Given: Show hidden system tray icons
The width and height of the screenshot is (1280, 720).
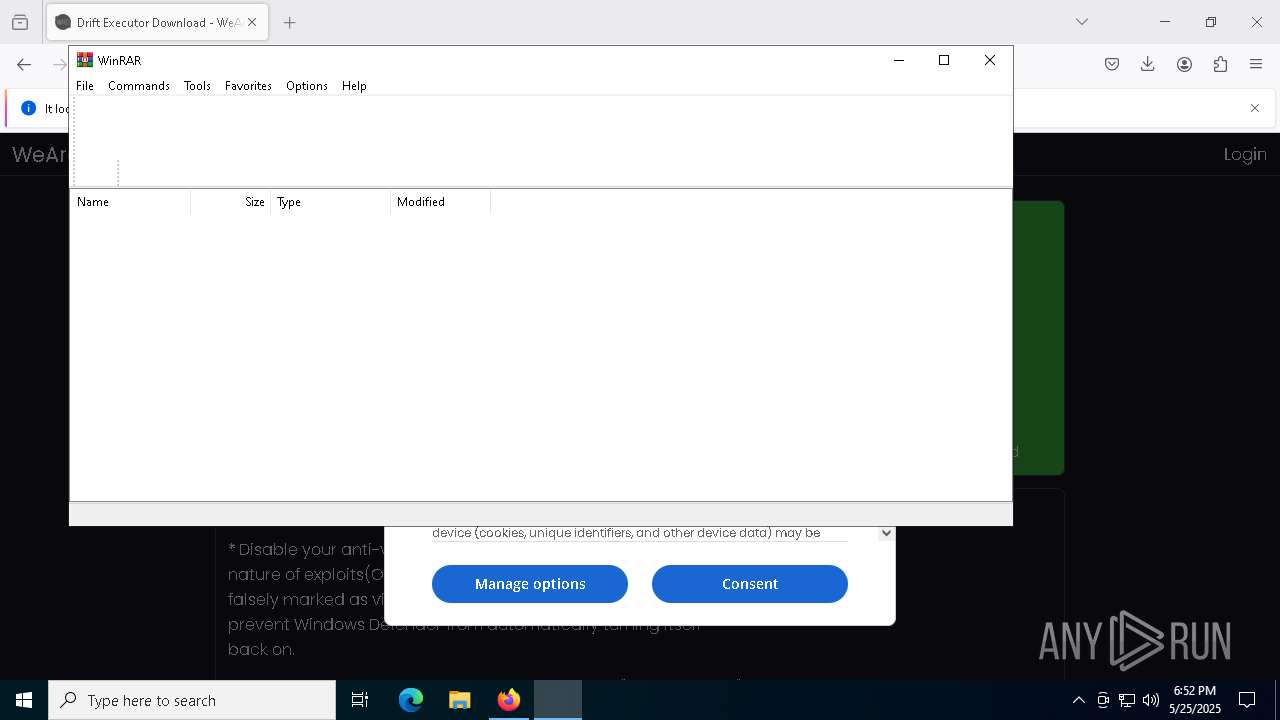Looking at the screenshot, I should tap(1078, 700).
